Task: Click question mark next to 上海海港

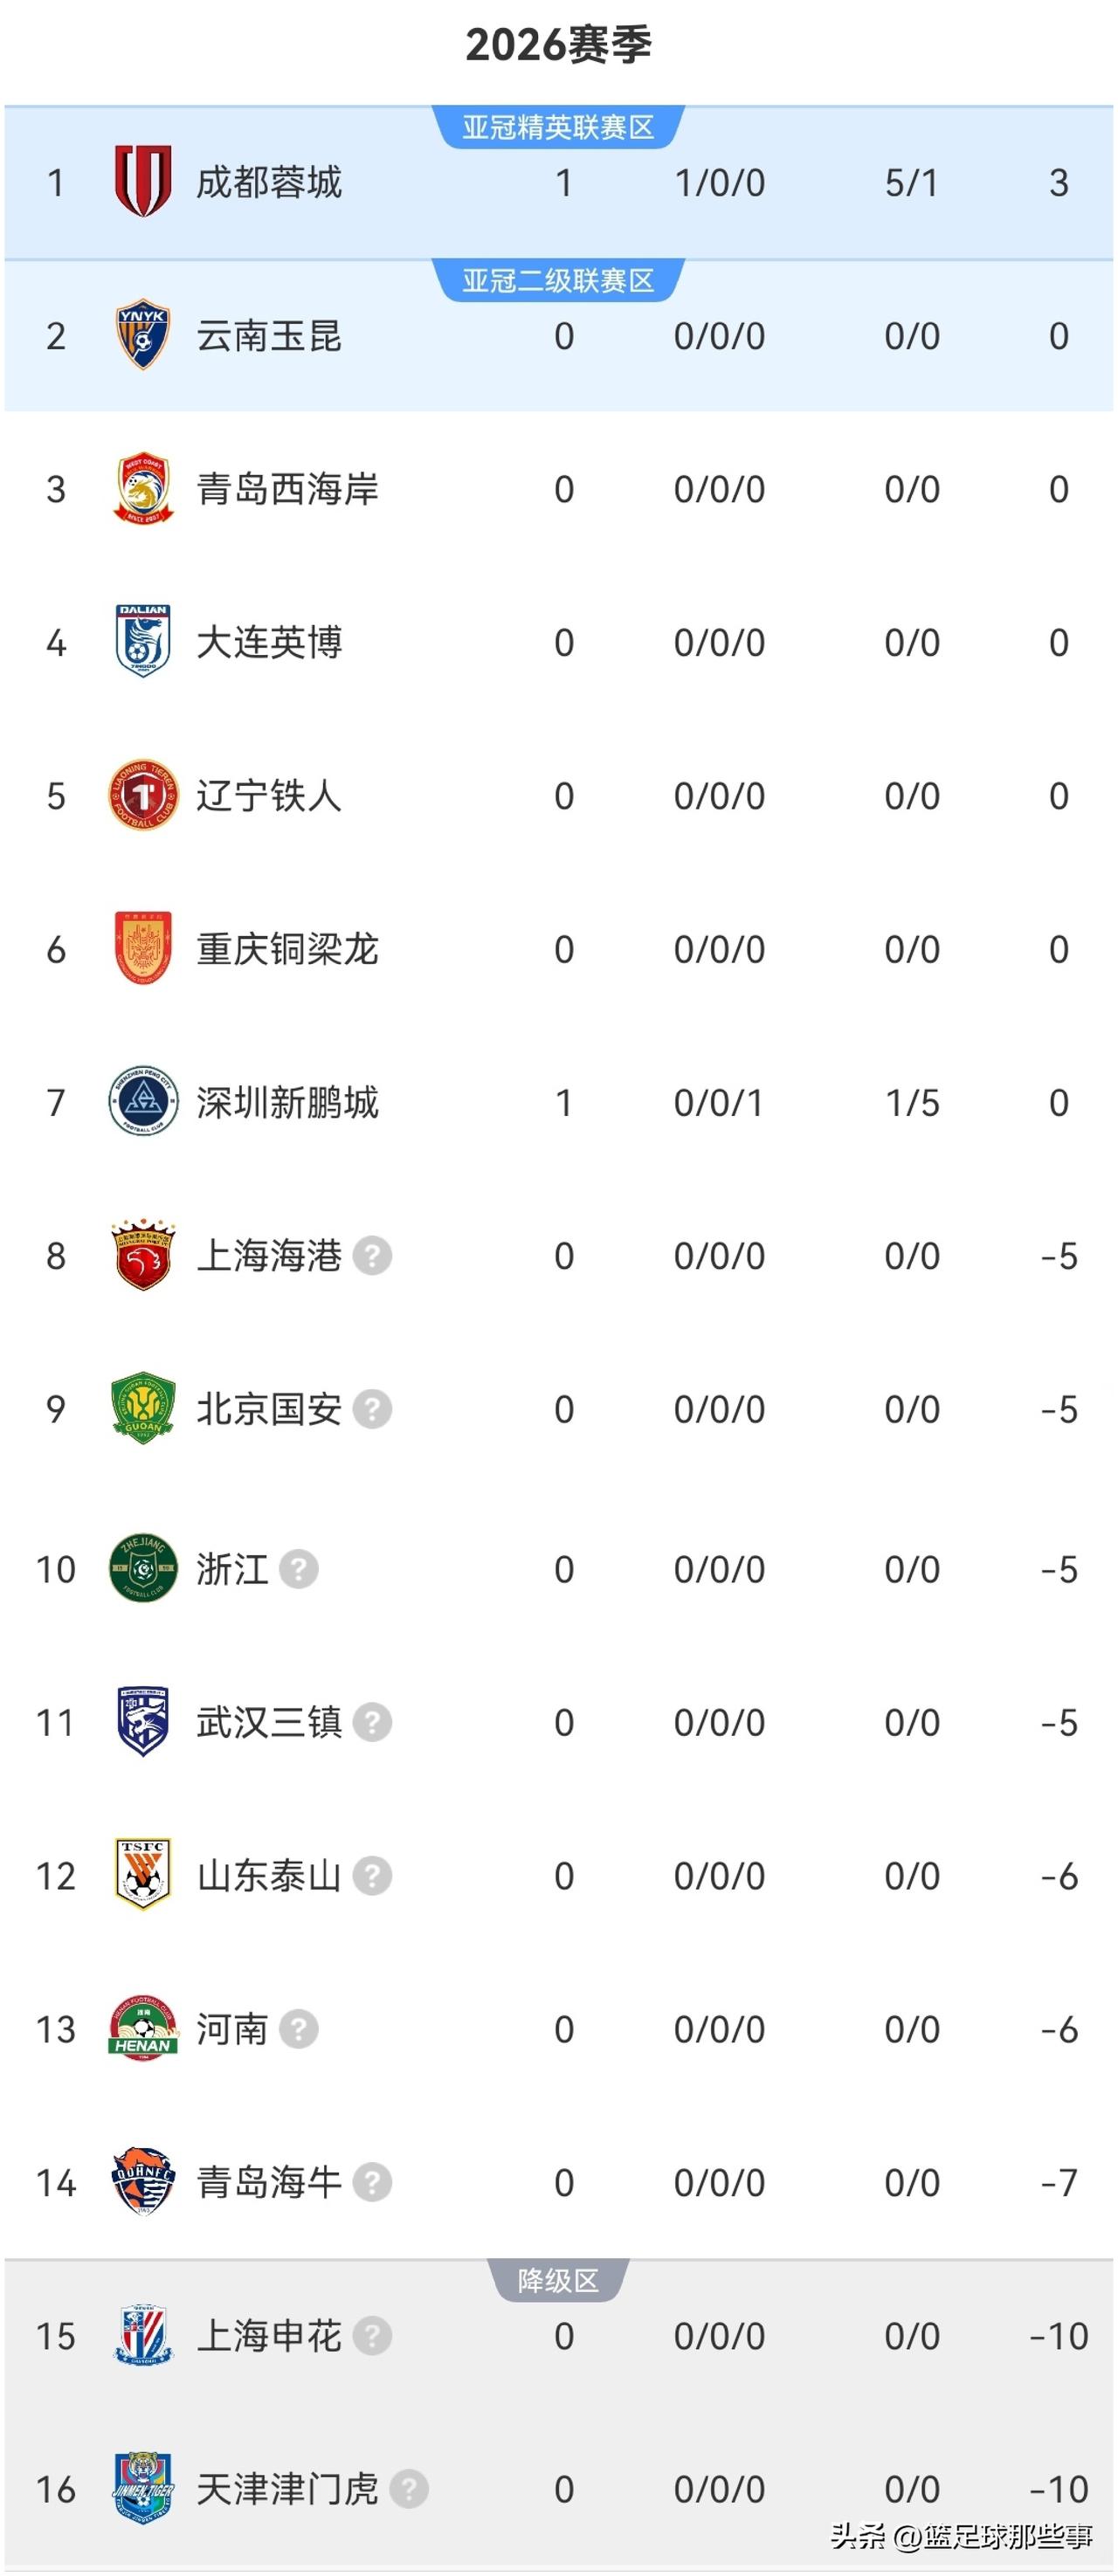Action: coord(373,1256)
